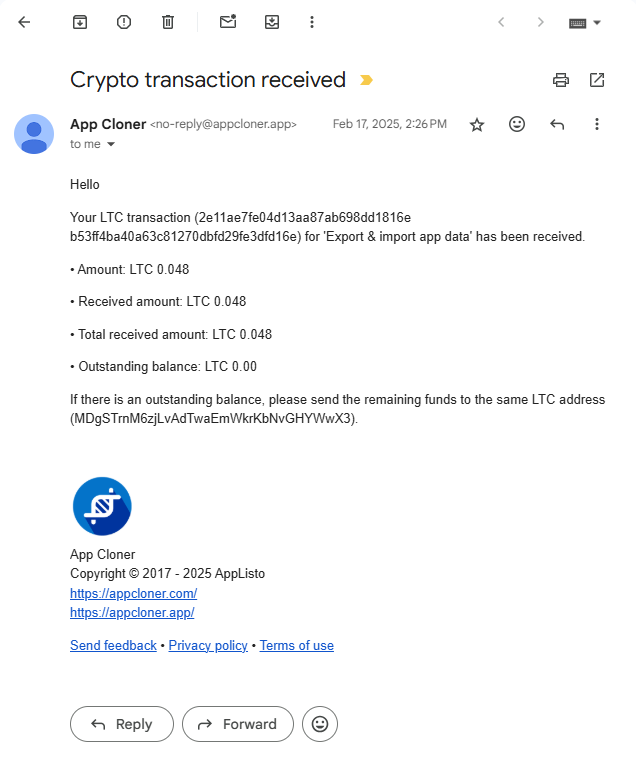The image size is (636, 759).
Task: Click the Move to icon
Action: (271, 22)
